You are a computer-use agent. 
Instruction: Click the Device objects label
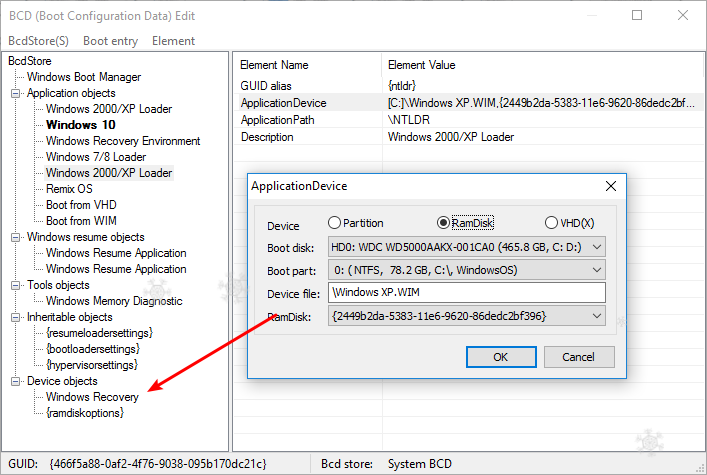pos(62,382)
